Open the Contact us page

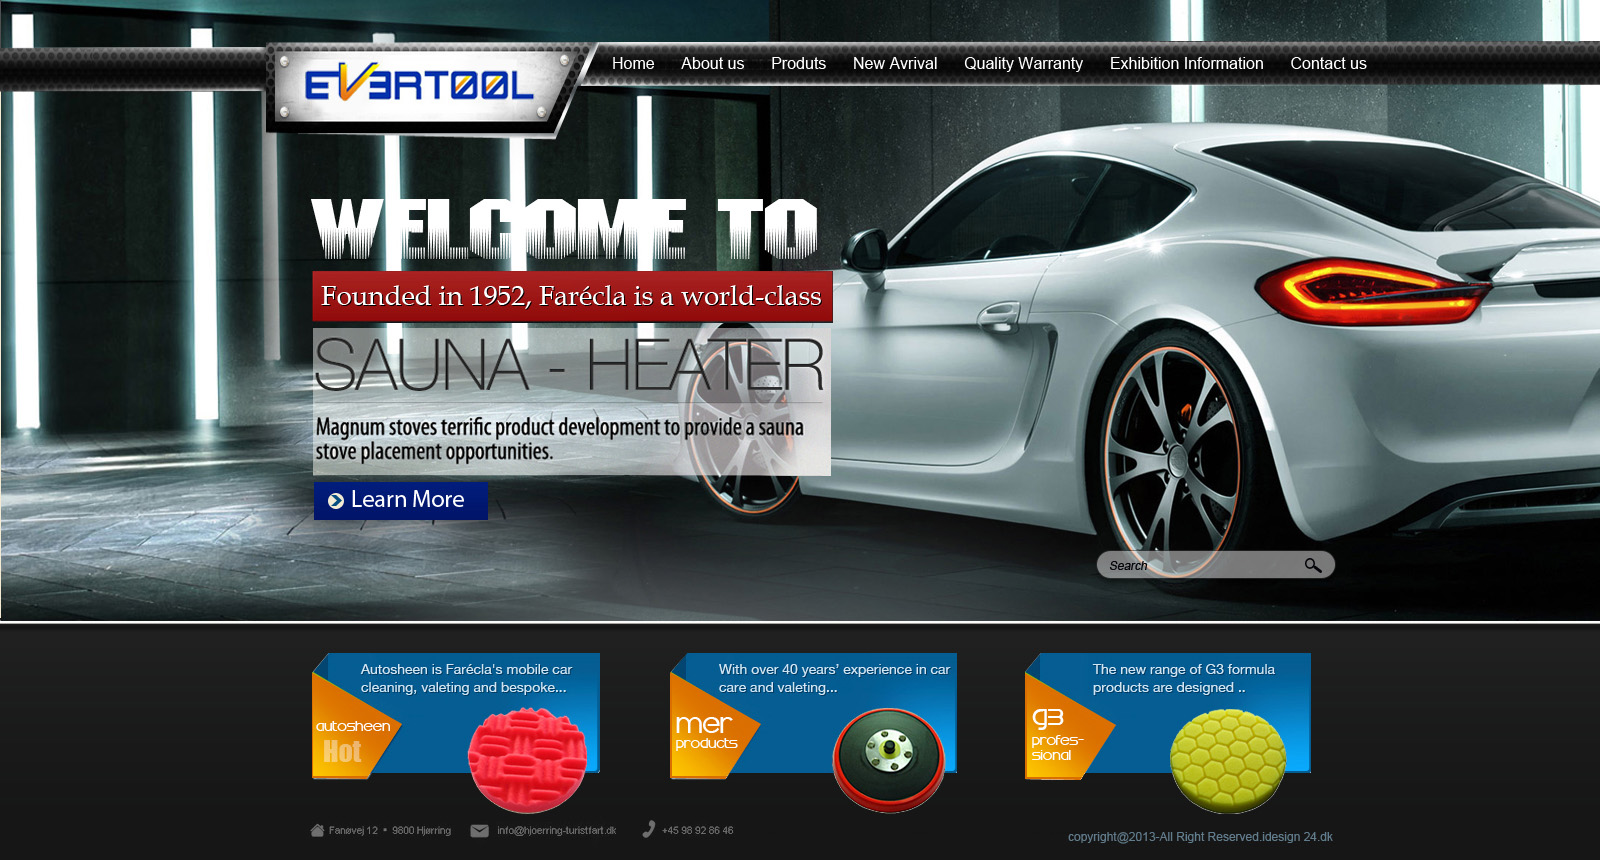[1328, 63]
